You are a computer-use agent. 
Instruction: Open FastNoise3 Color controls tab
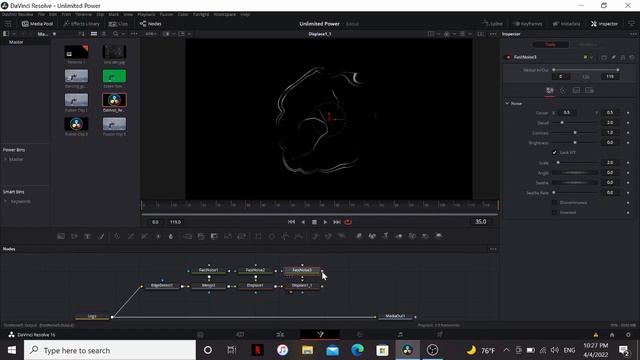563,91
